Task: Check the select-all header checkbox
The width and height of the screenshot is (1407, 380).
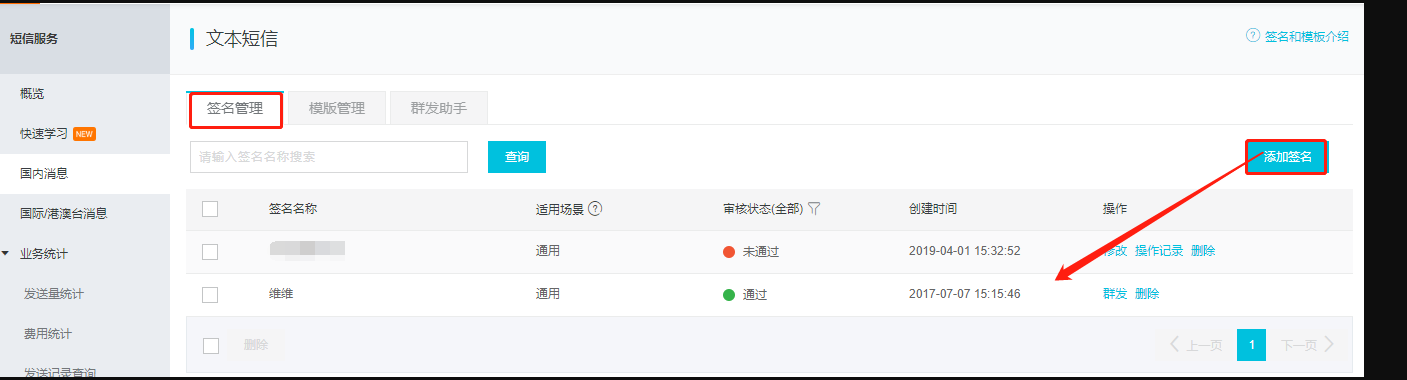Action: pyautogui.click(x=210, y=209)
